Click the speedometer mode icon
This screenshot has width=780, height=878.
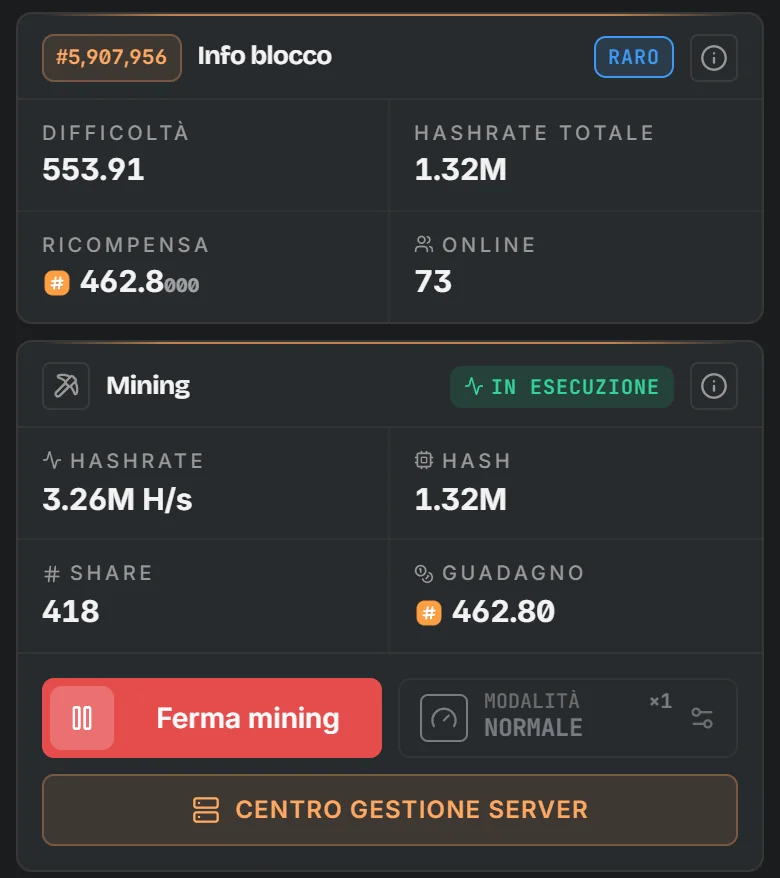[444, 718]
